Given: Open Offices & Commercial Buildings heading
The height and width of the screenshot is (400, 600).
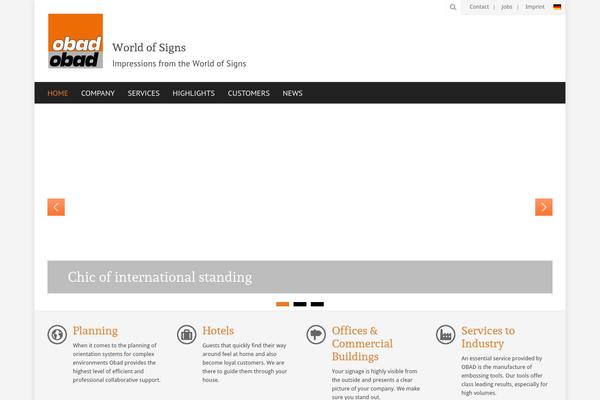Looking at the screenshot, I should pyautogui.click(x=362, y=343).
